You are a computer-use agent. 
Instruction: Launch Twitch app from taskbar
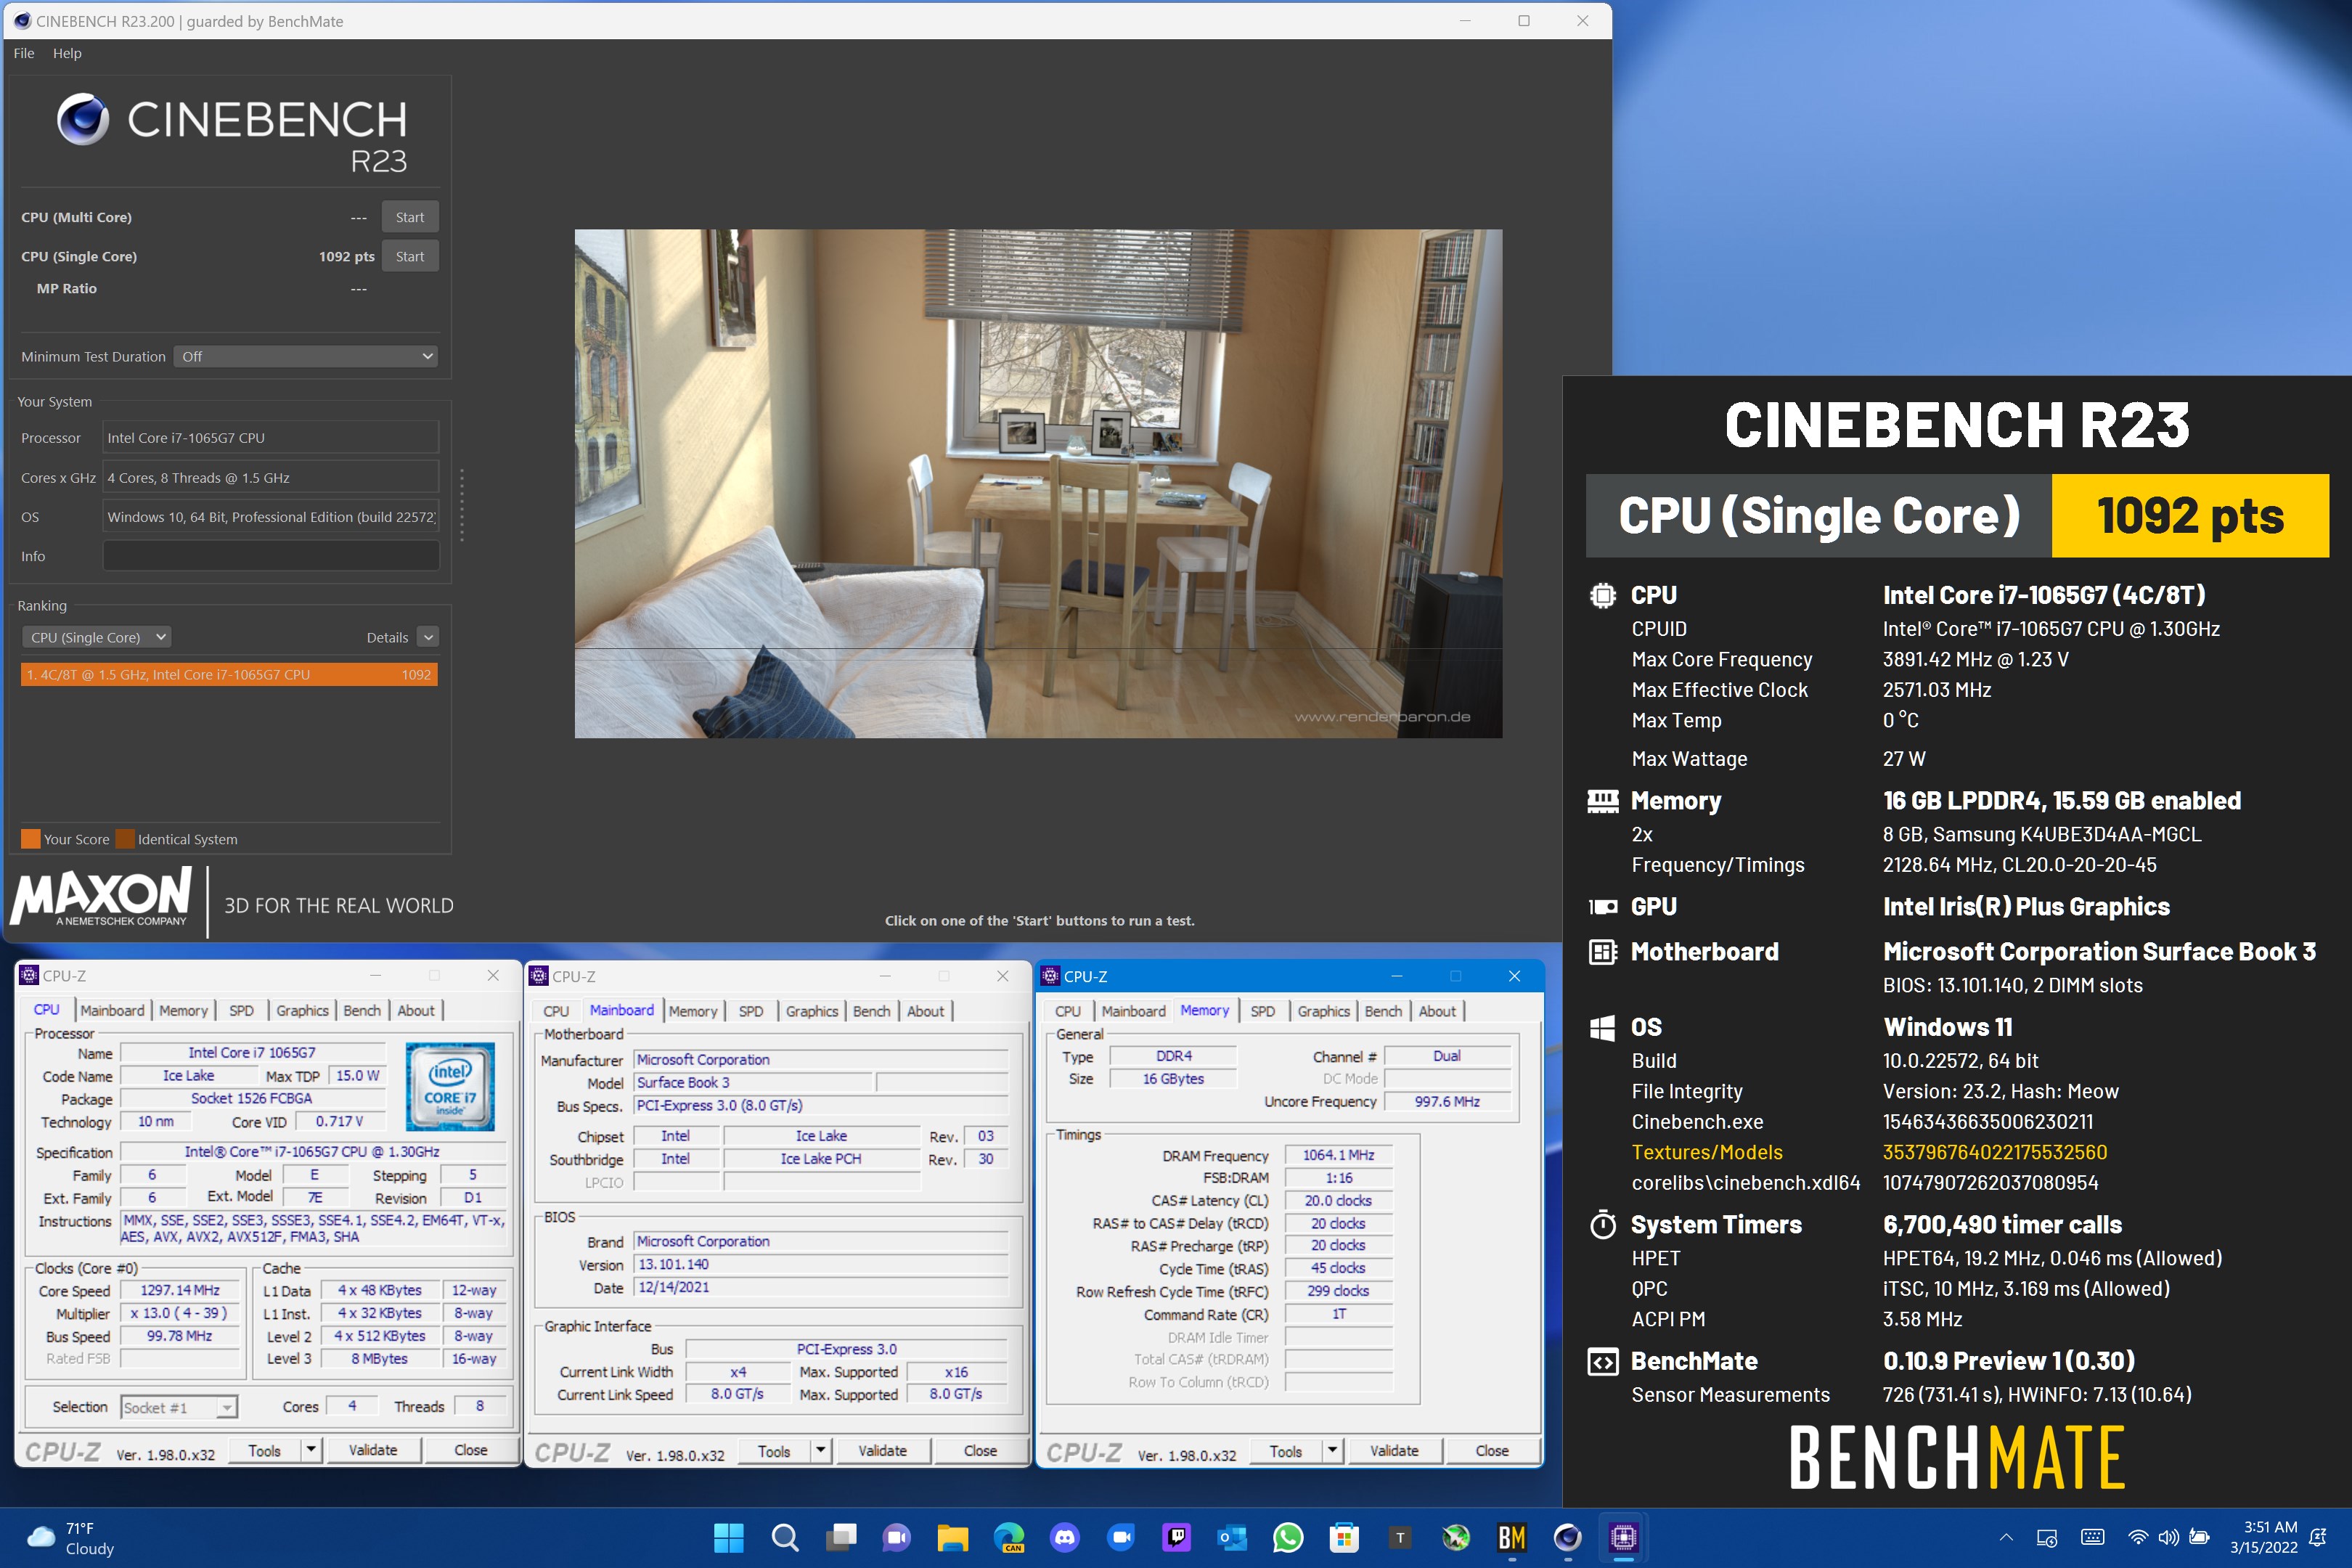click(1177, 1537)
